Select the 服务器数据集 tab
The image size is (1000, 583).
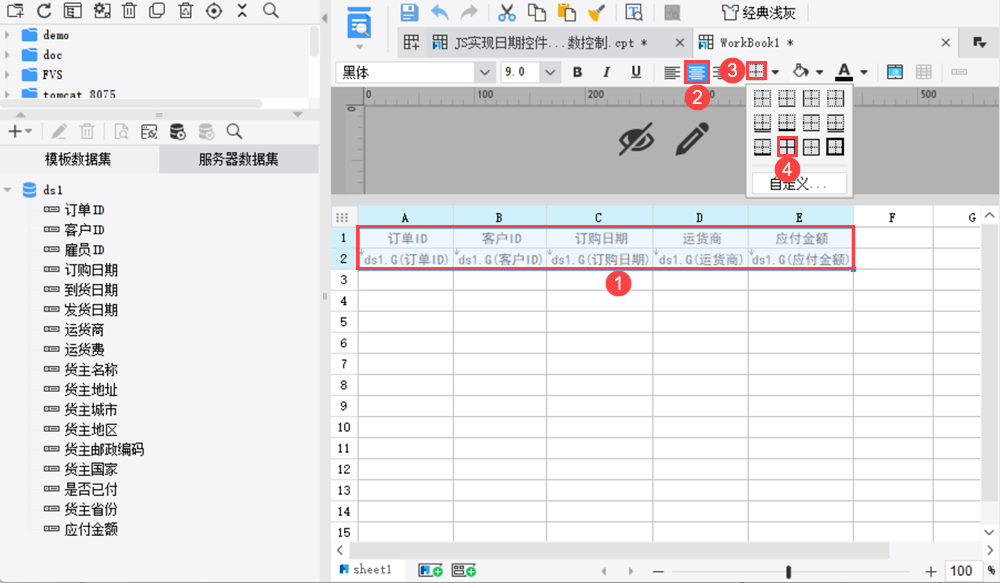(x=239, y=159)
